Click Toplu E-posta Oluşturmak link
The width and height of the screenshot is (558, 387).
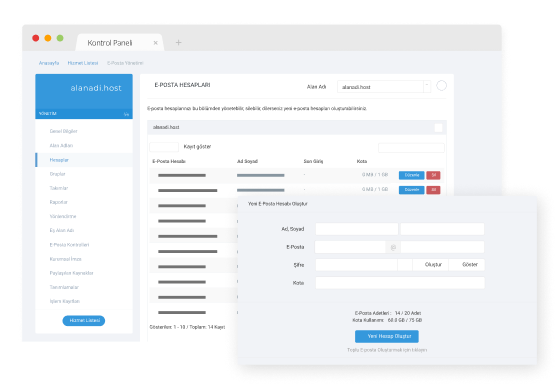(387, 350)
